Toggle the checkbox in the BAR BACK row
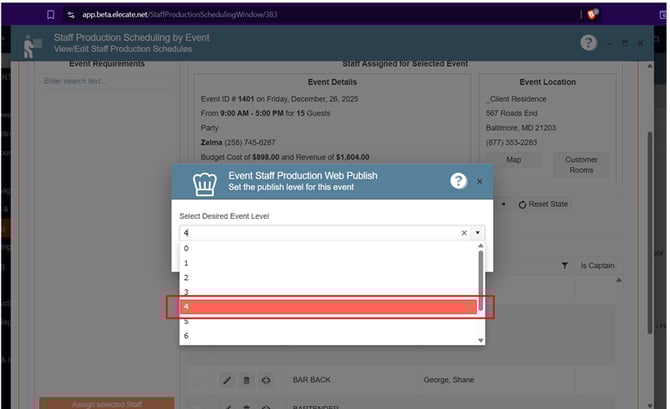This screenshot has height=409, width=670. 200,380
